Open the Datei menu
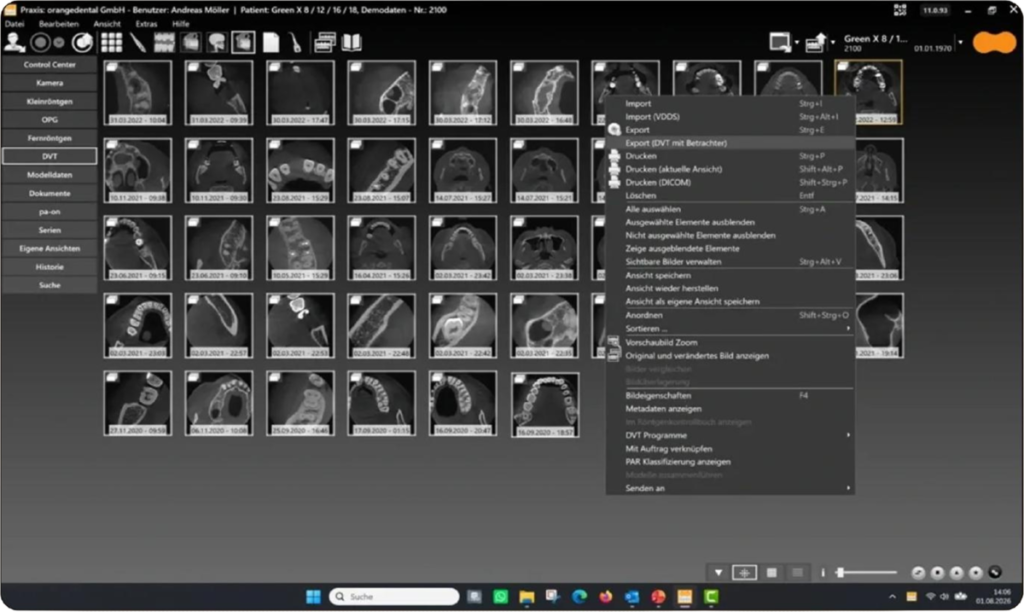Screen dimensions: 1024x612 click(14, 24)
